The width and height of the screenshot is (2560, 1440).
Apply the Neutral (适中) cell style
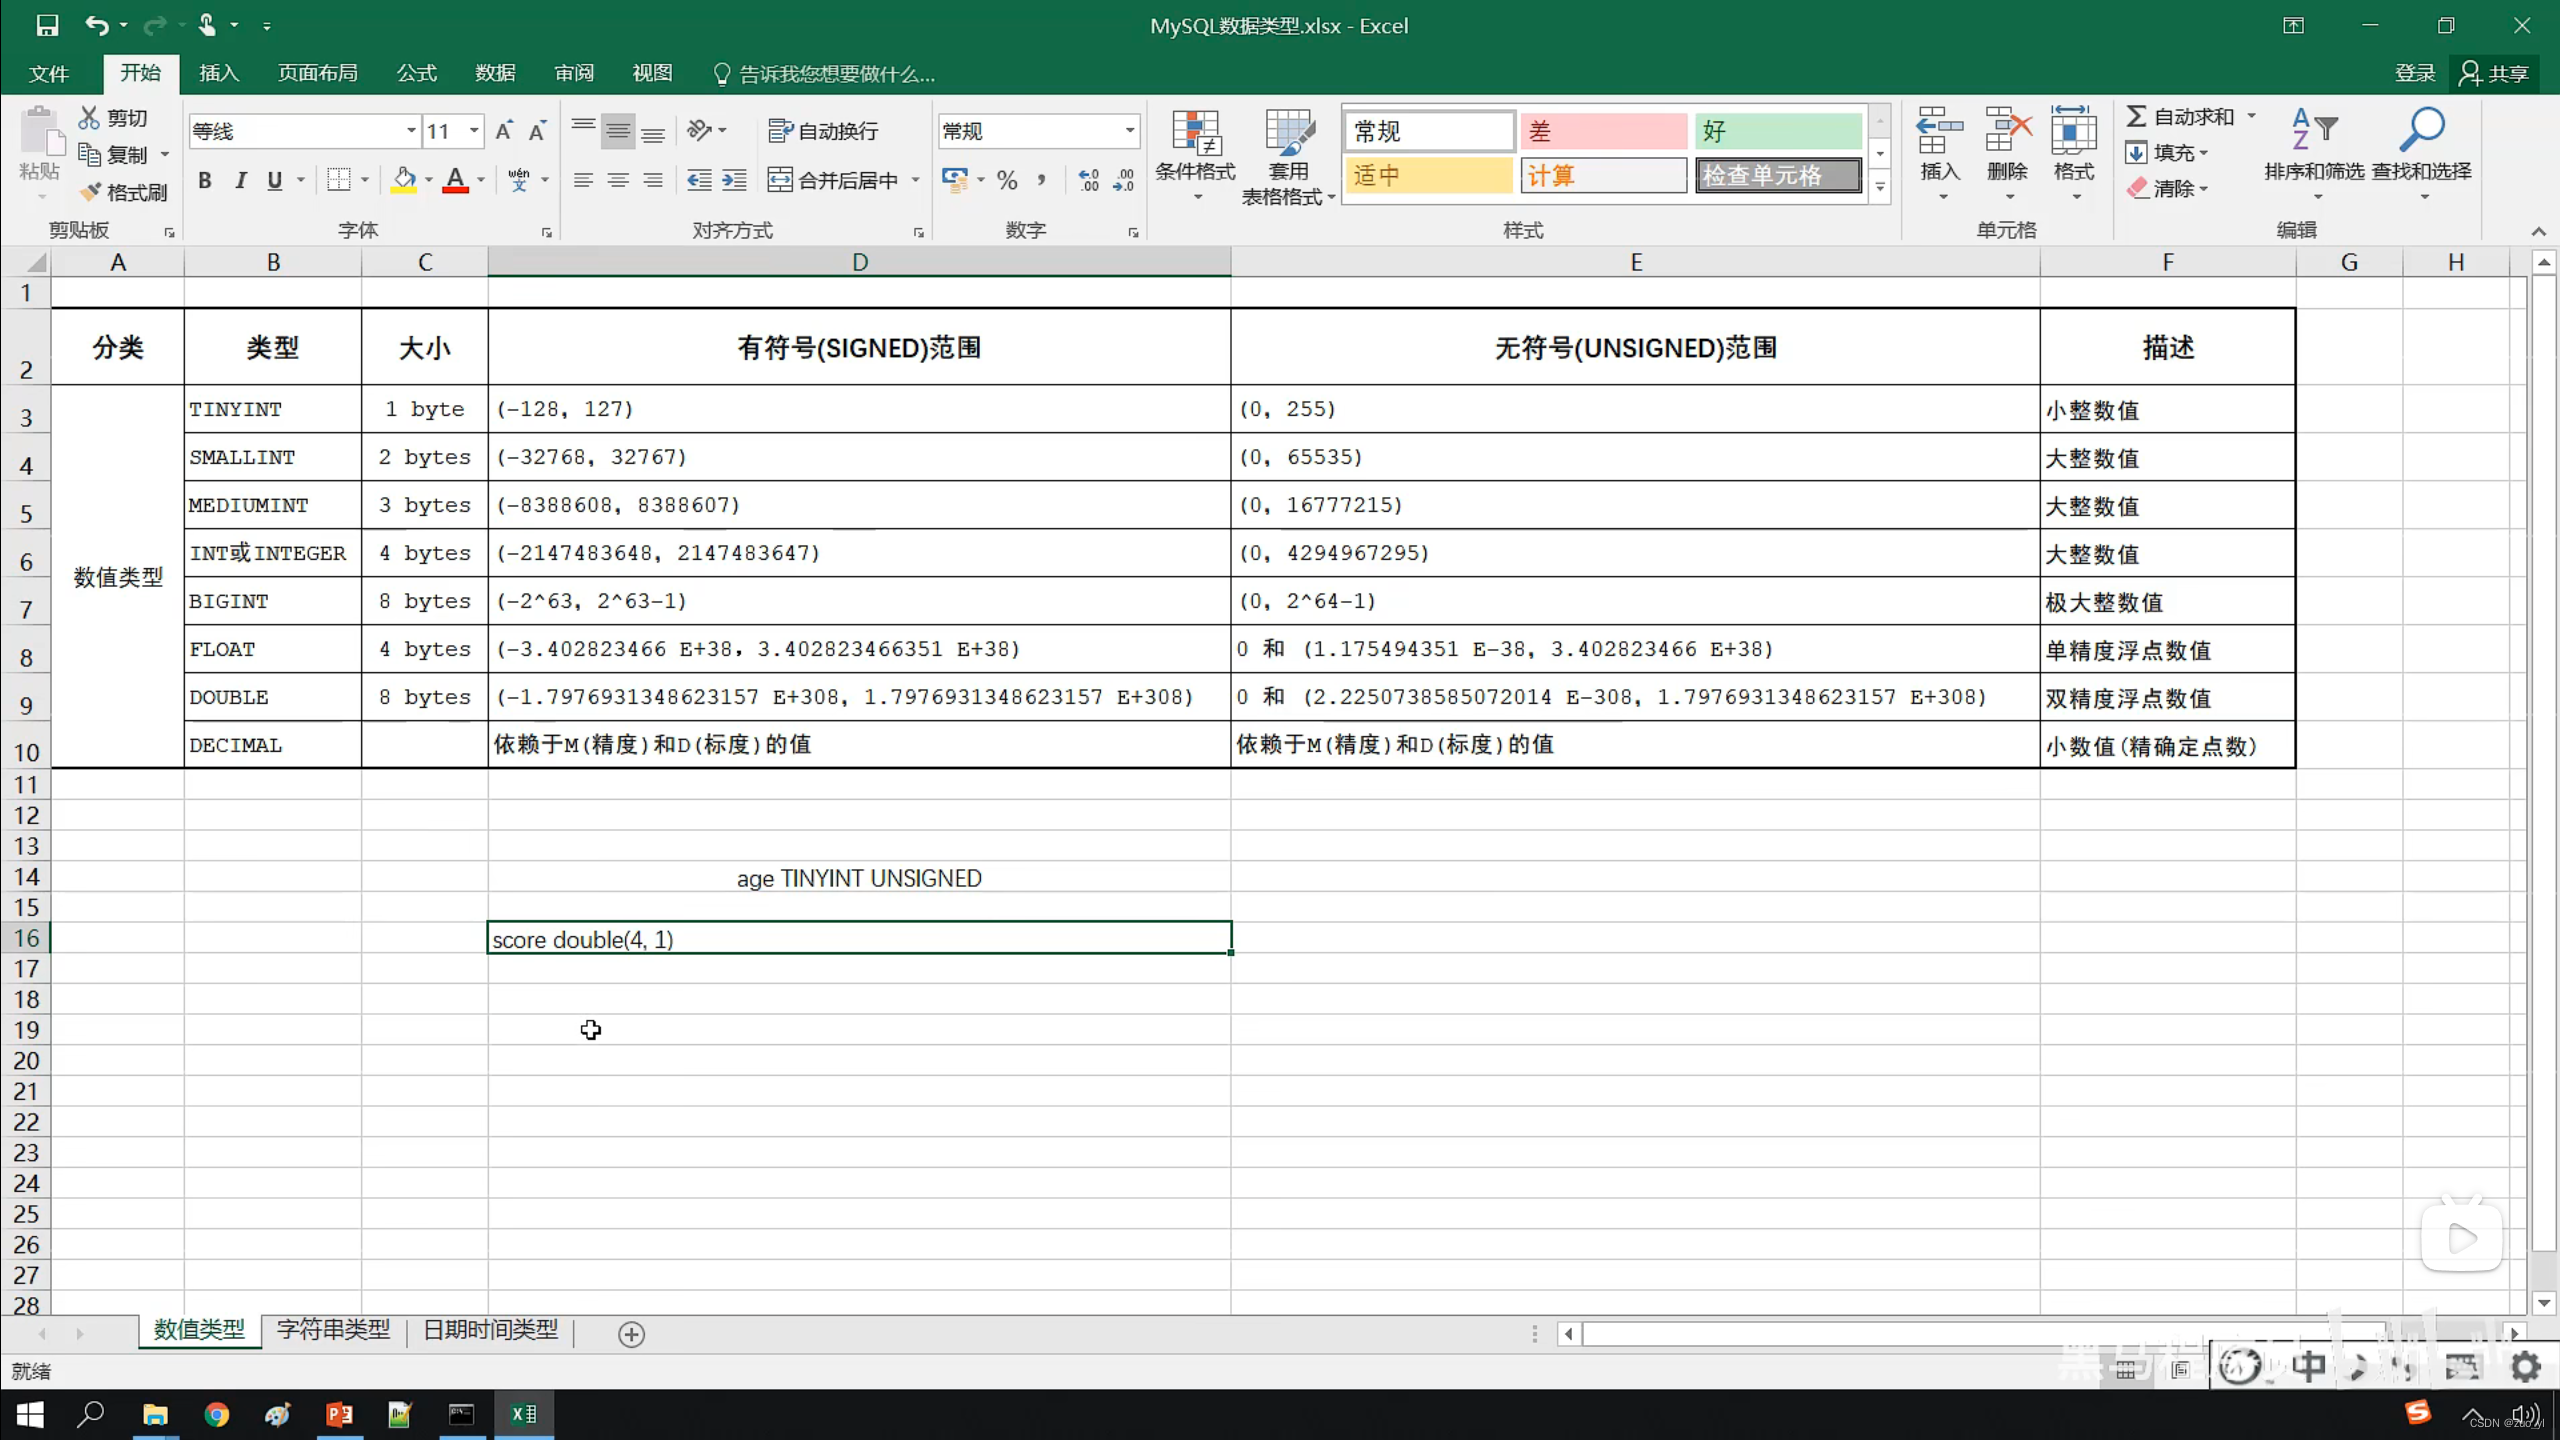pyautogui.click(x=1428, y=176)
